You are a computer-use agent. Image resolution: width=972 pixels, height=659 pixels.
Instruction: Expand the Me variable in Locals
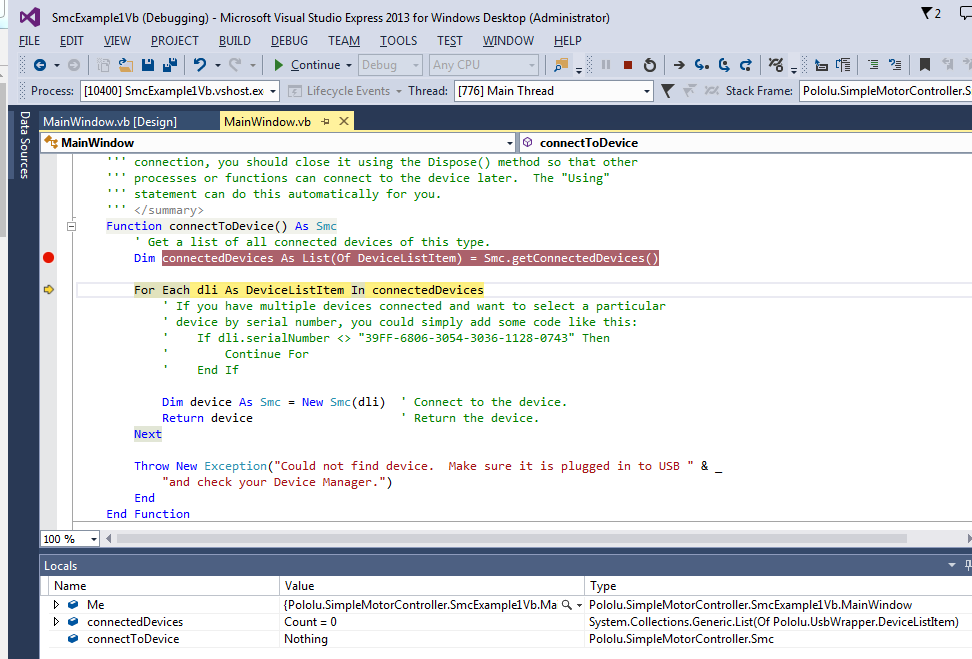coord(57,605)
